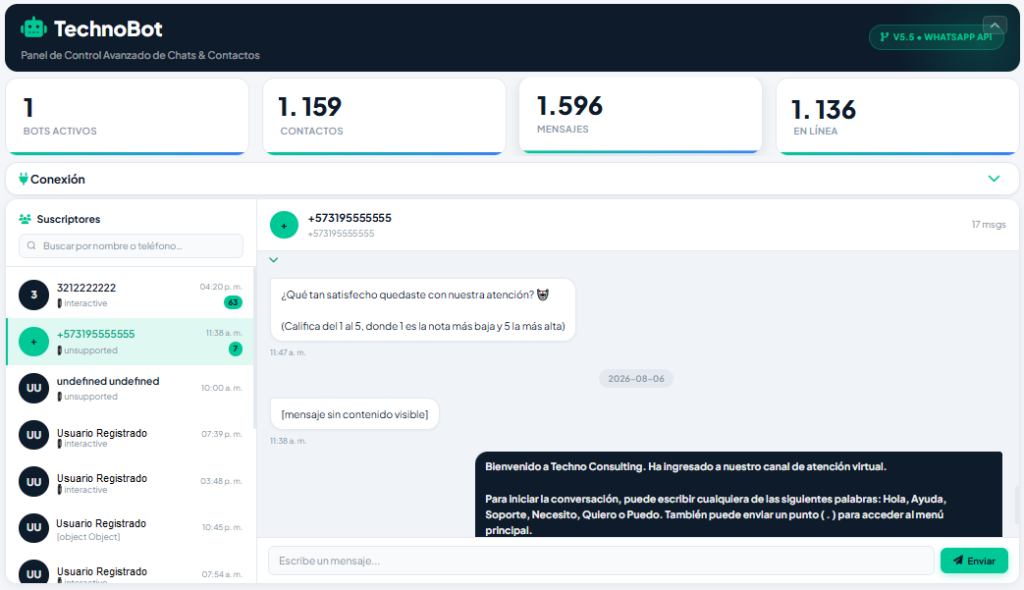The width and height of the screenshot is (1024, 590).
Task: Click the mensaje sin contenido visible bubble
Action: (355, 414)
